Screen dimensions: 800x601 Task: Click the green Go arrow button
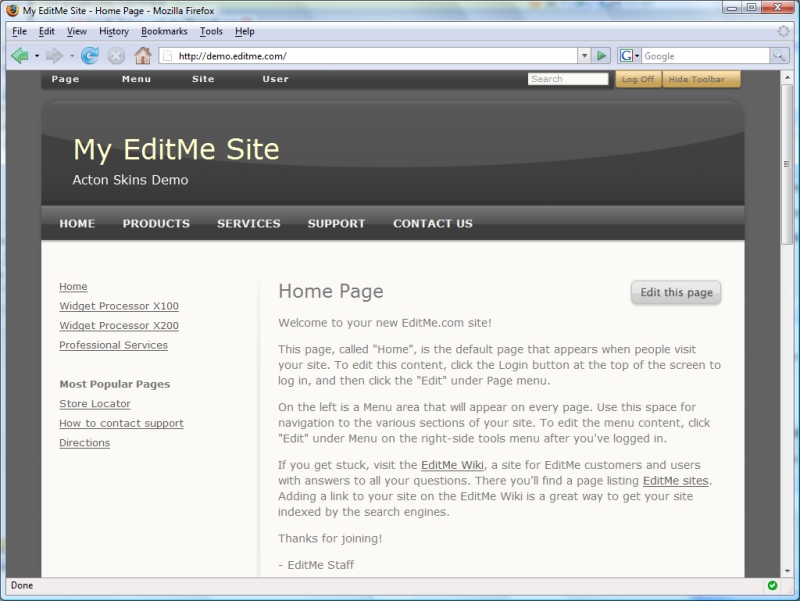tap(602, 56)
